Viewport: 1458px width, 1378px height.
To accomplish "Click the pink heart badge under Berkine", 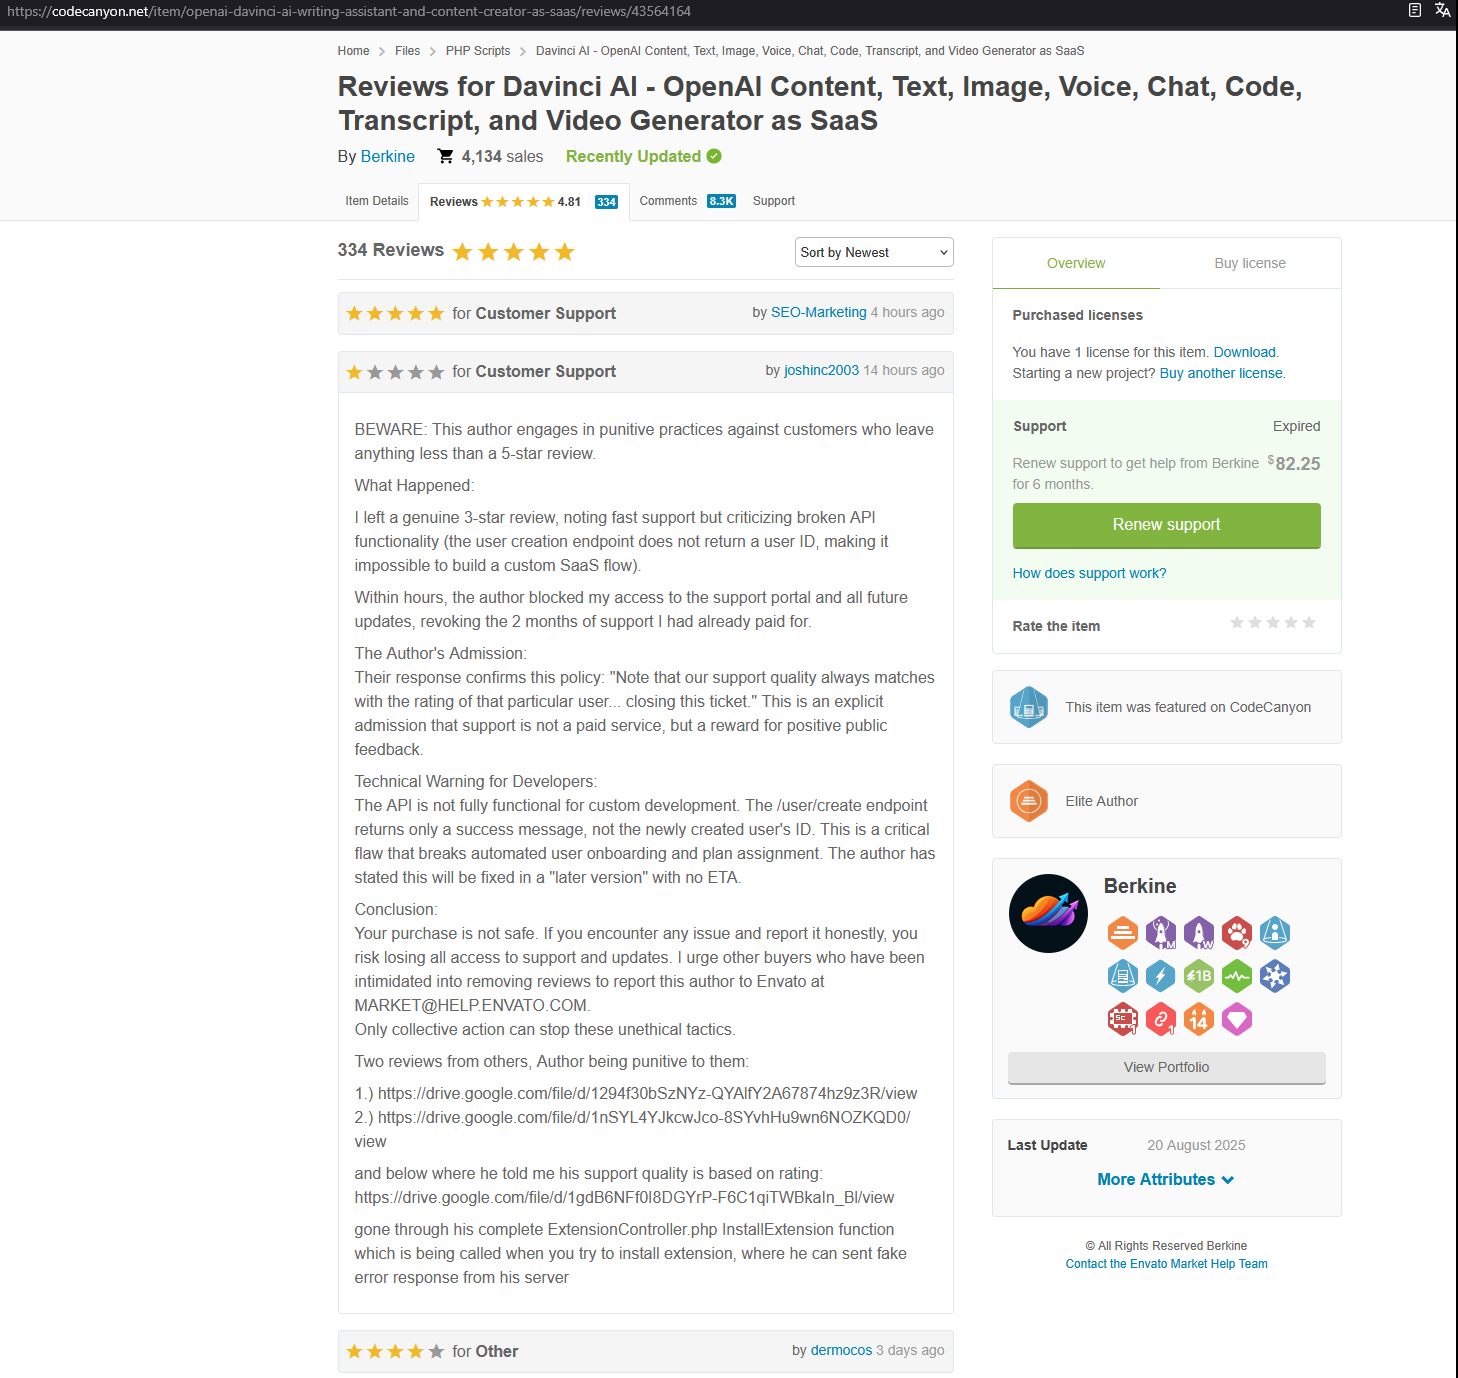I will pyautogui.click(x=1237, y=1019).
